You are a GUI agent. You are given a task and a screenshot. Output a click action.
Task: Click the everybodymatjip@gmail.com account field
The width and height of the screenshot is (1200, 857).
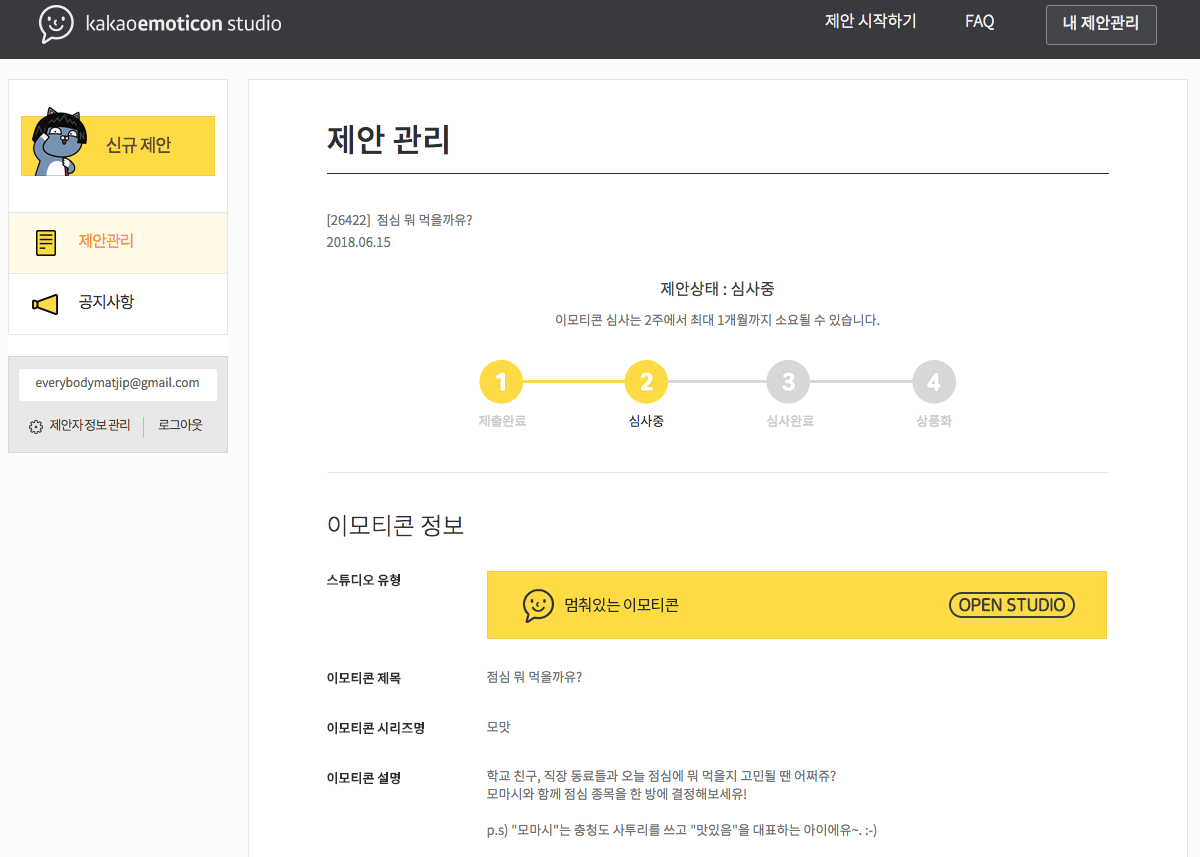(x=118, y=384)
